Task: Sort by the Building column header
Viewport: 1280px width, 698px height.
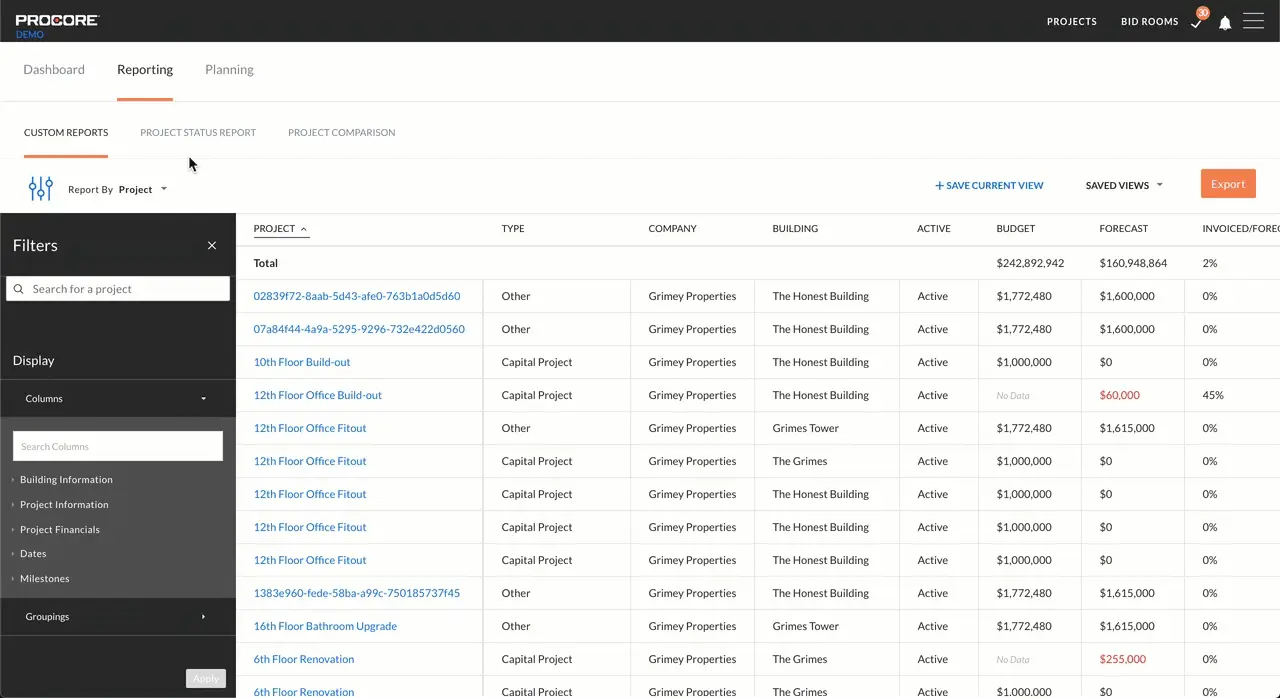Action: click(x=795, y=229)
